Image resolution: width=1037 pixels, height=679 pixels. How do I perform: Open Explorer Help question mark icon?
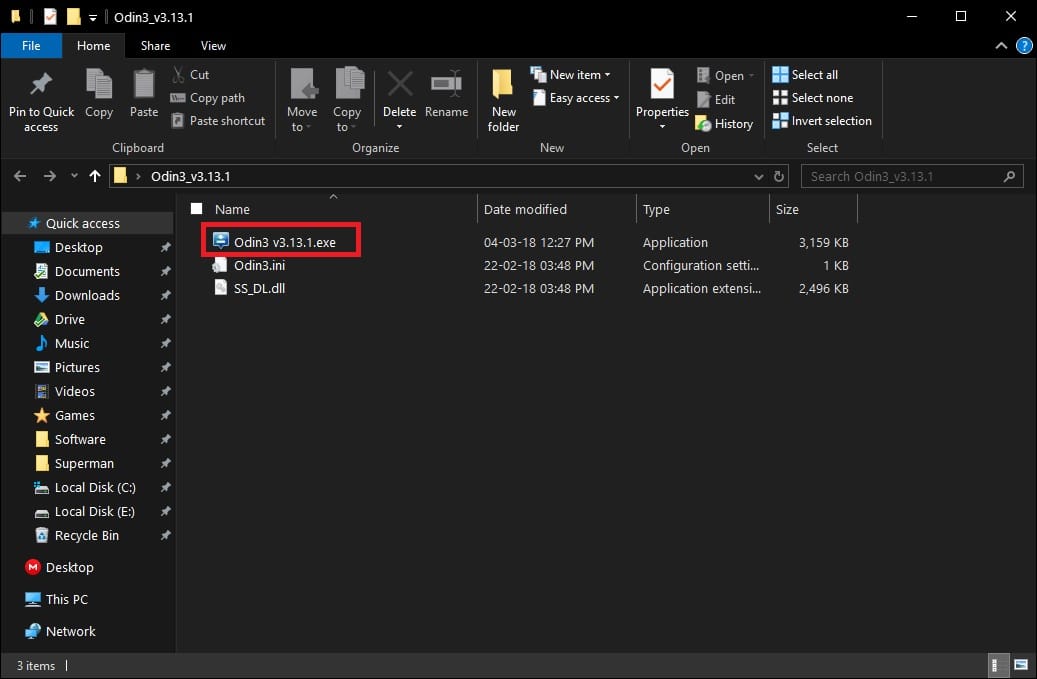click(1024, 46)
